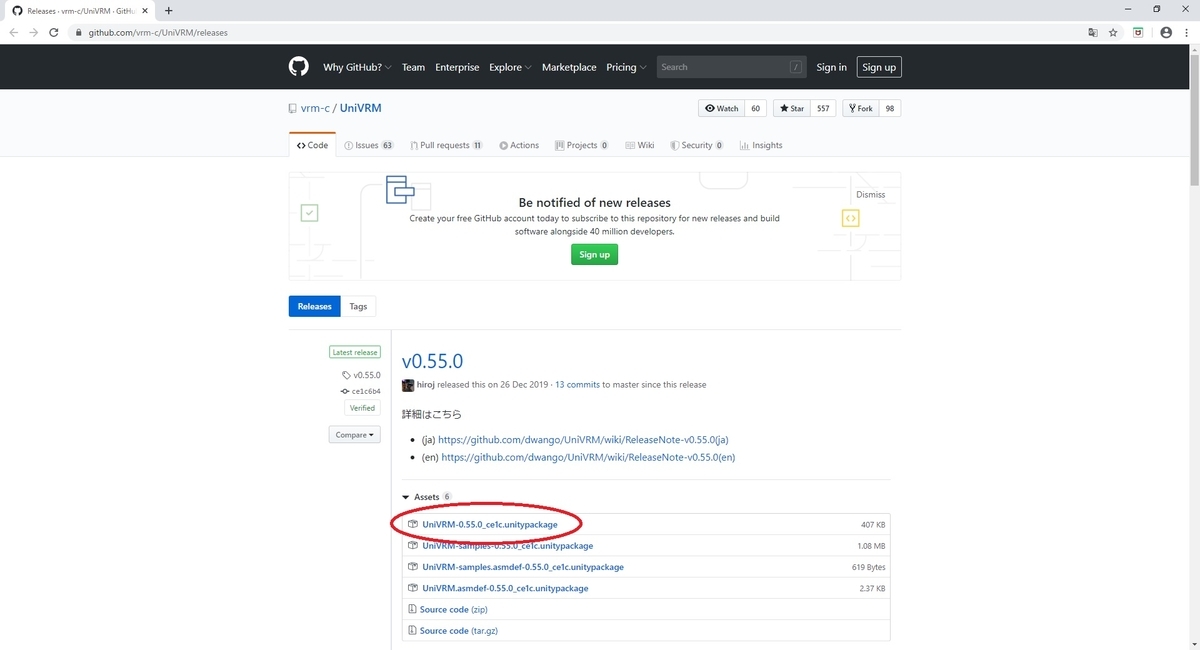Click the Fork button

(x=862, y=108)
